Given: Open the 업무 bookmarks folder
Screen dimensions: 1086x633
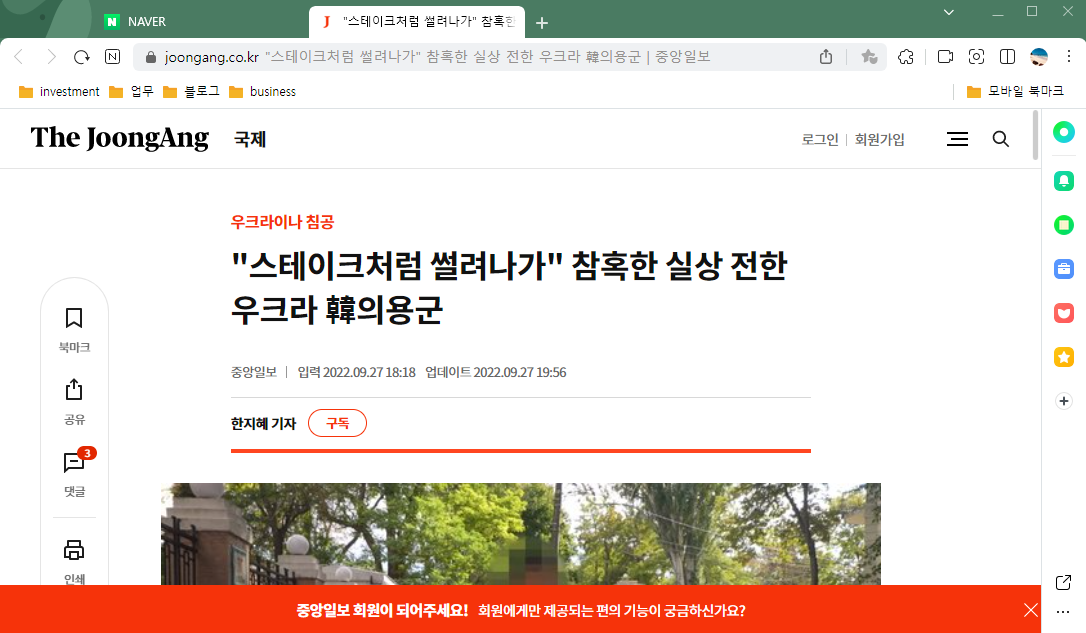Looking at the screenshot, I should [132, 91].
